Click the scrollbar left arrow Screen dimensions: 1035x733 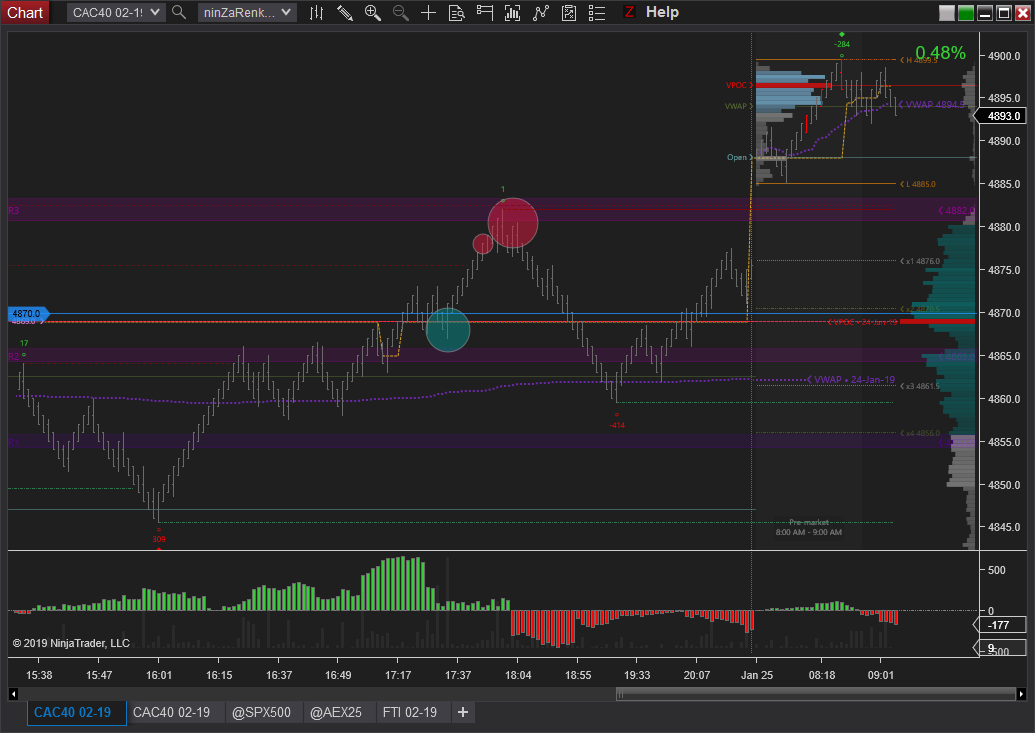pos(13,694)
